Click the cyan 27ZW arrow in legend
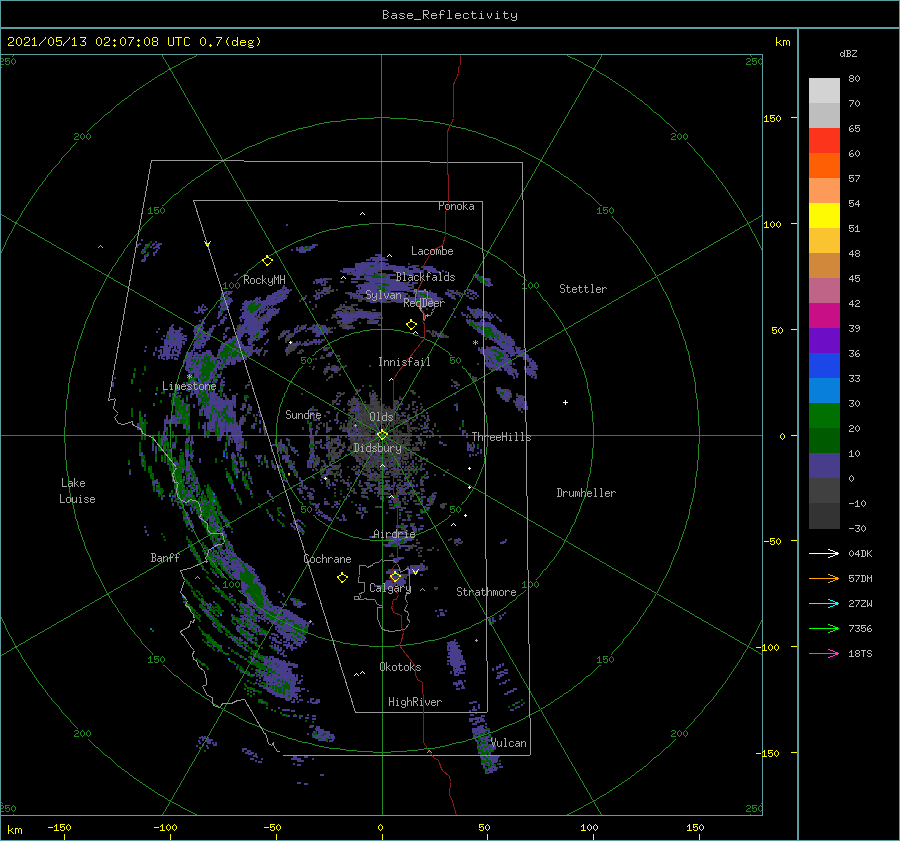 824,603
